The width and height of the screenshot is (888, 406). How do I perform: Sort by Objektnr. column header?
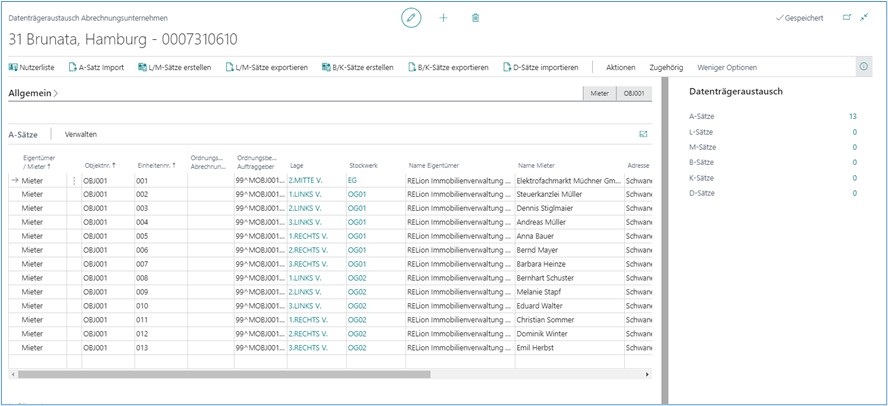[x=99, y=164]
